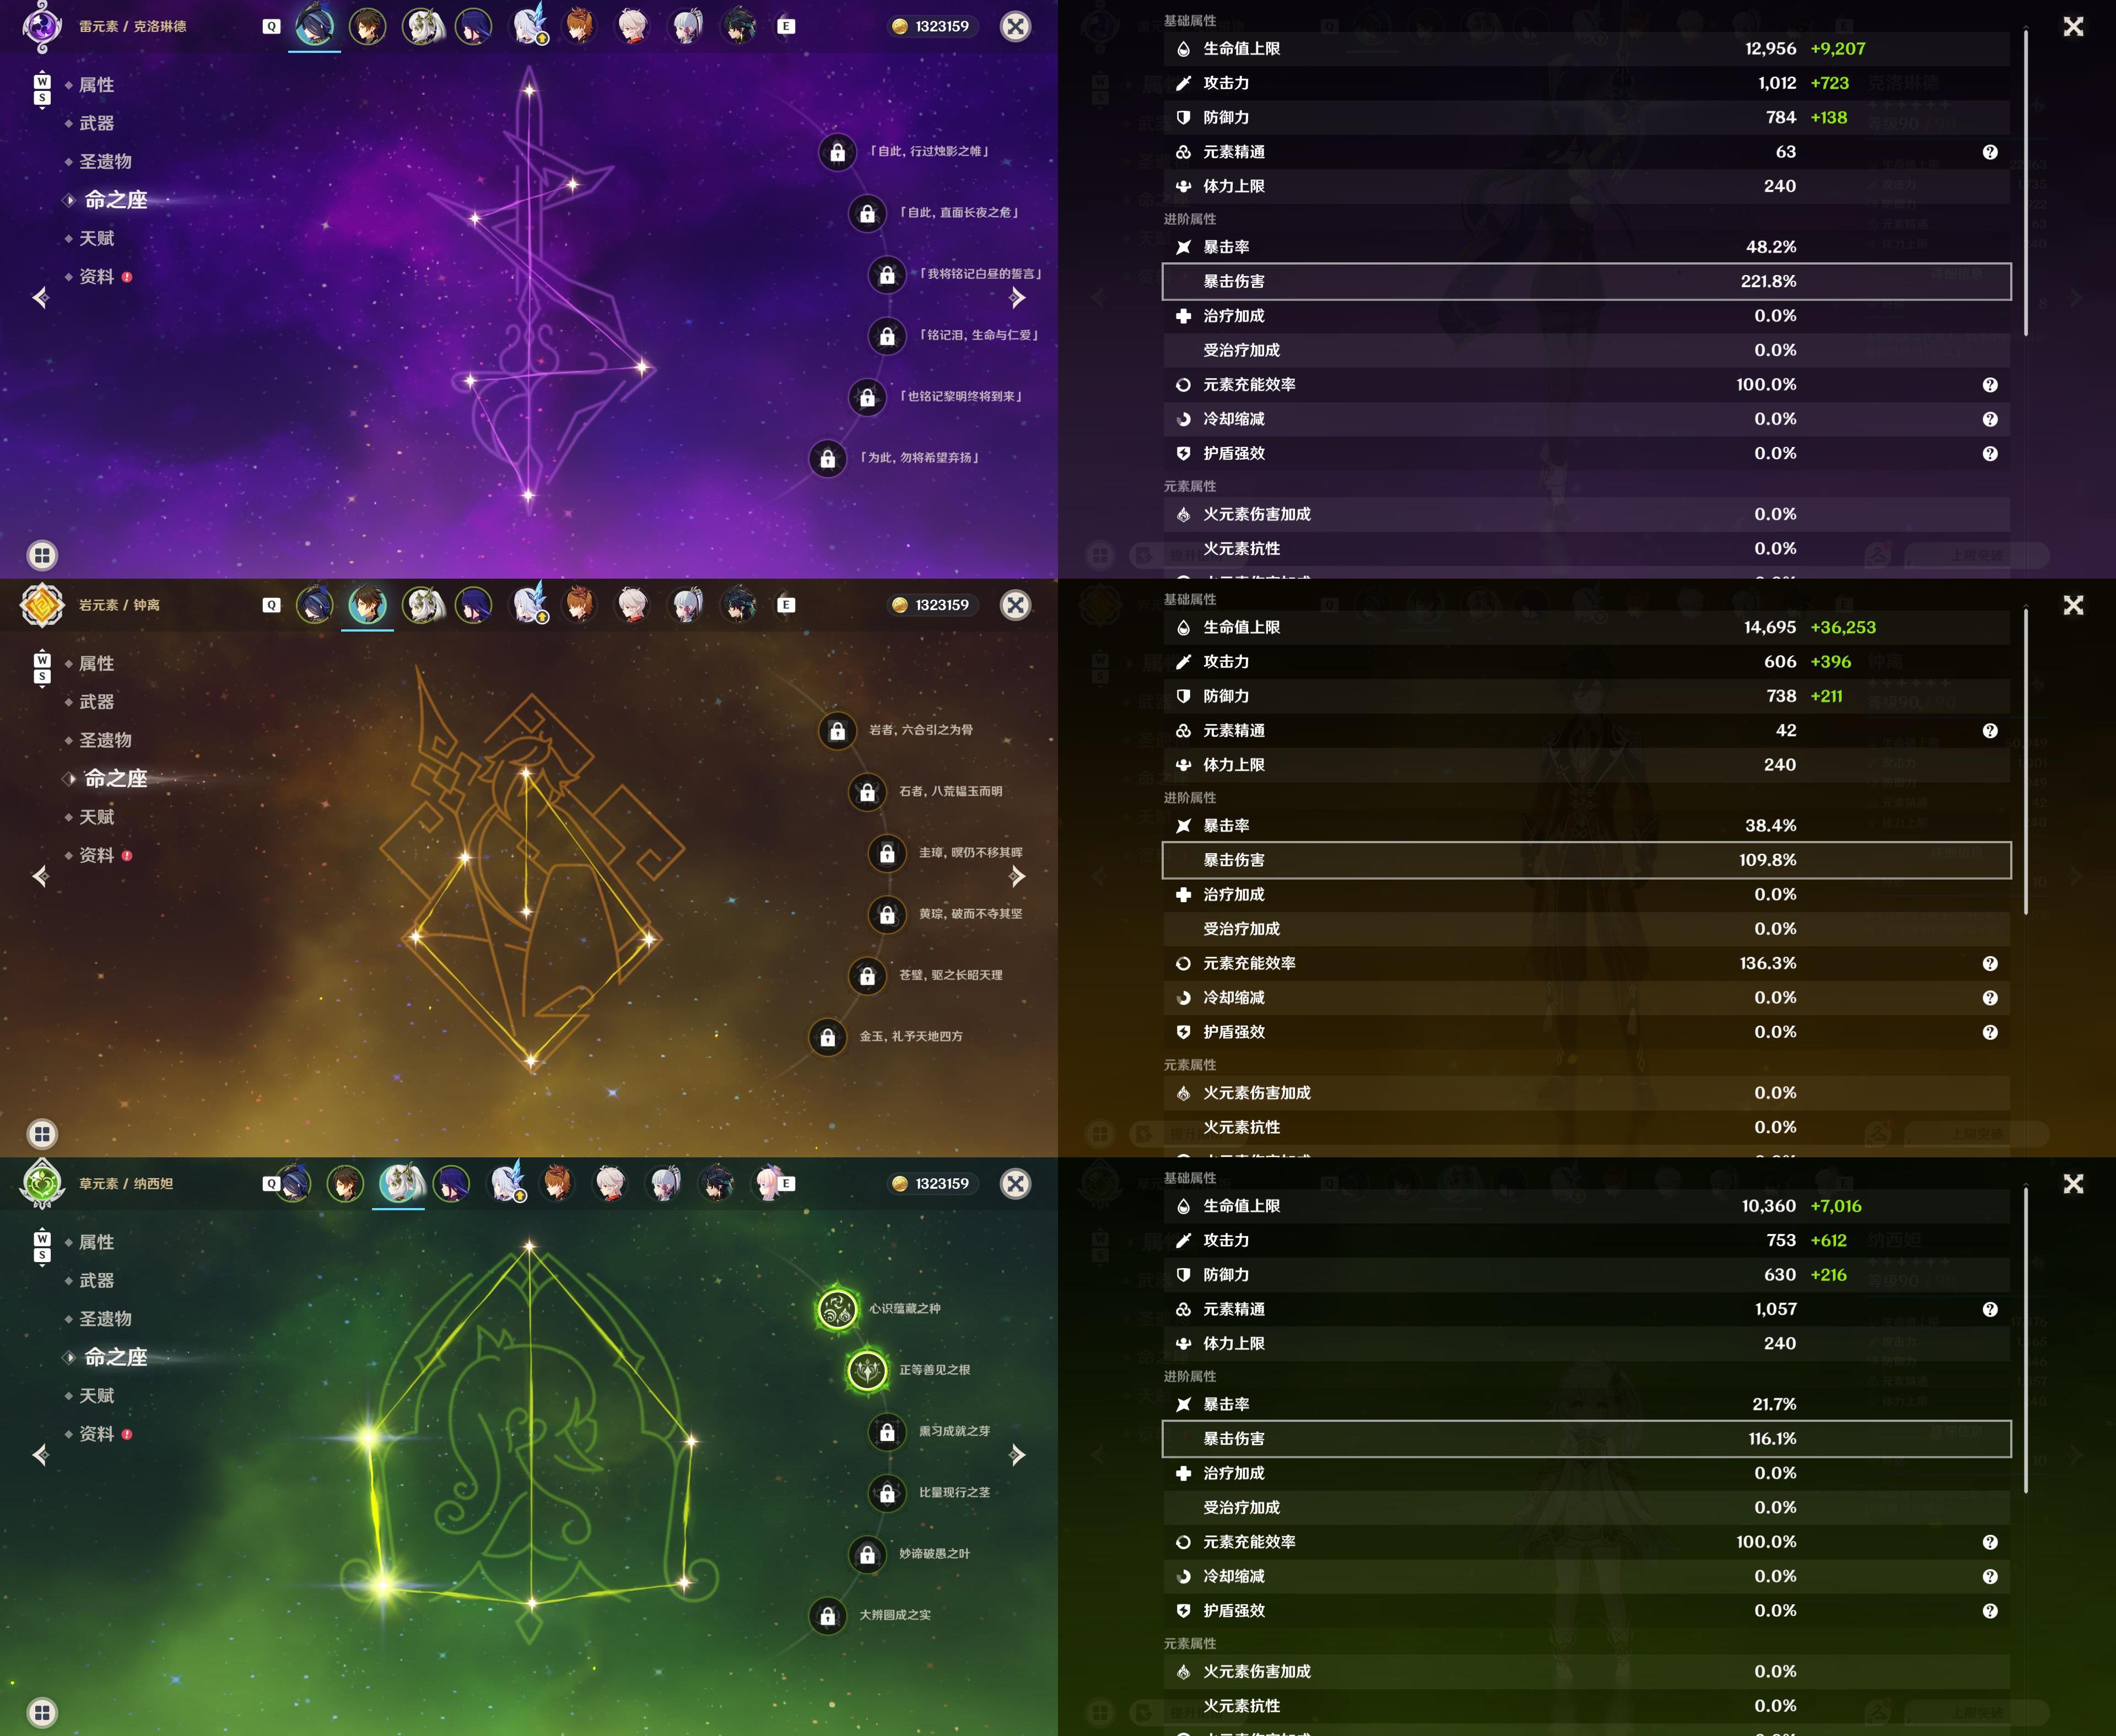Open Clorinde's locked constellation 「自此，直面长夜之危」

pos(867,213)
